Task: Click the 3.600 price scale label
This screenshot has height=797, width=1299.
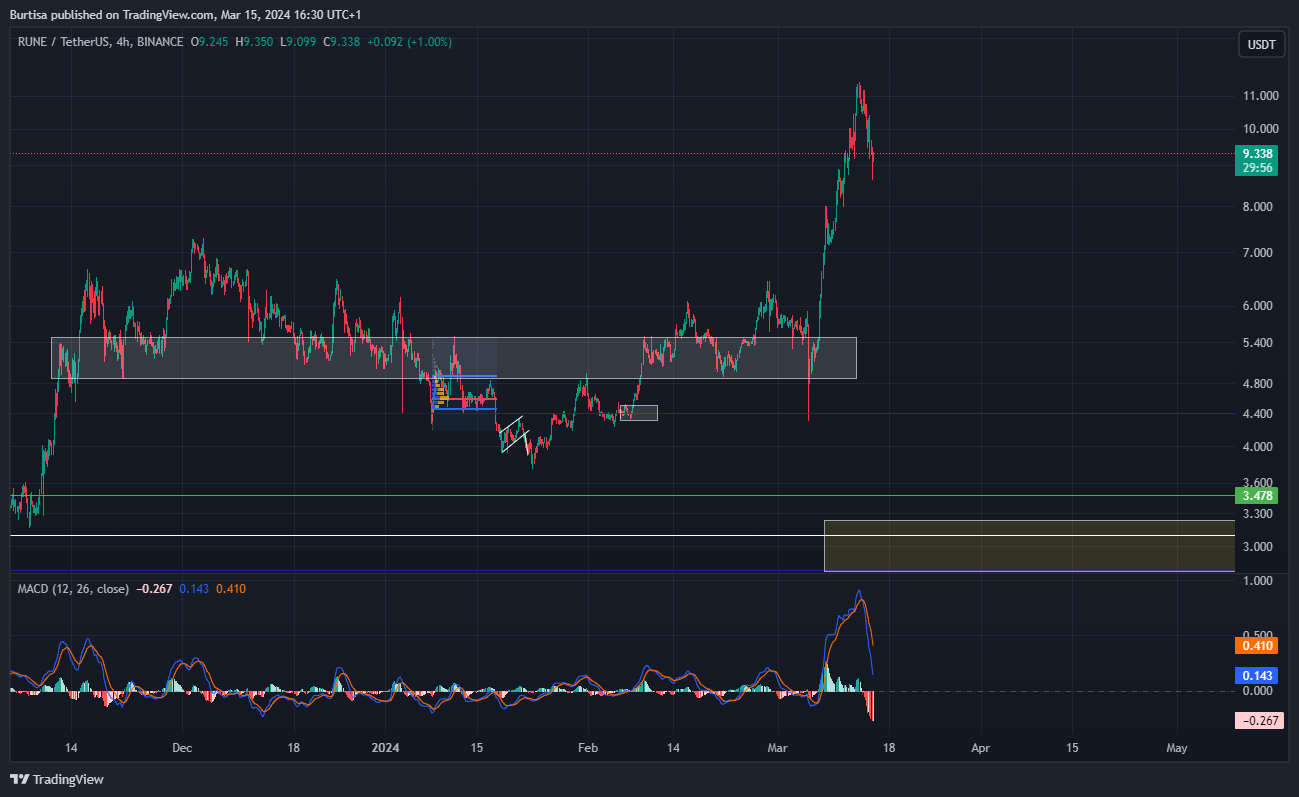Action: pyautogui.click(x=1260, y=482)
